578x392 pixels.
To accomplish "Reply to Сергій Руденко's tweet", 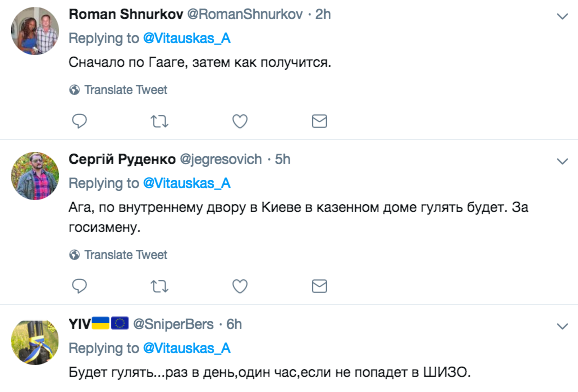I will point(79,286).
